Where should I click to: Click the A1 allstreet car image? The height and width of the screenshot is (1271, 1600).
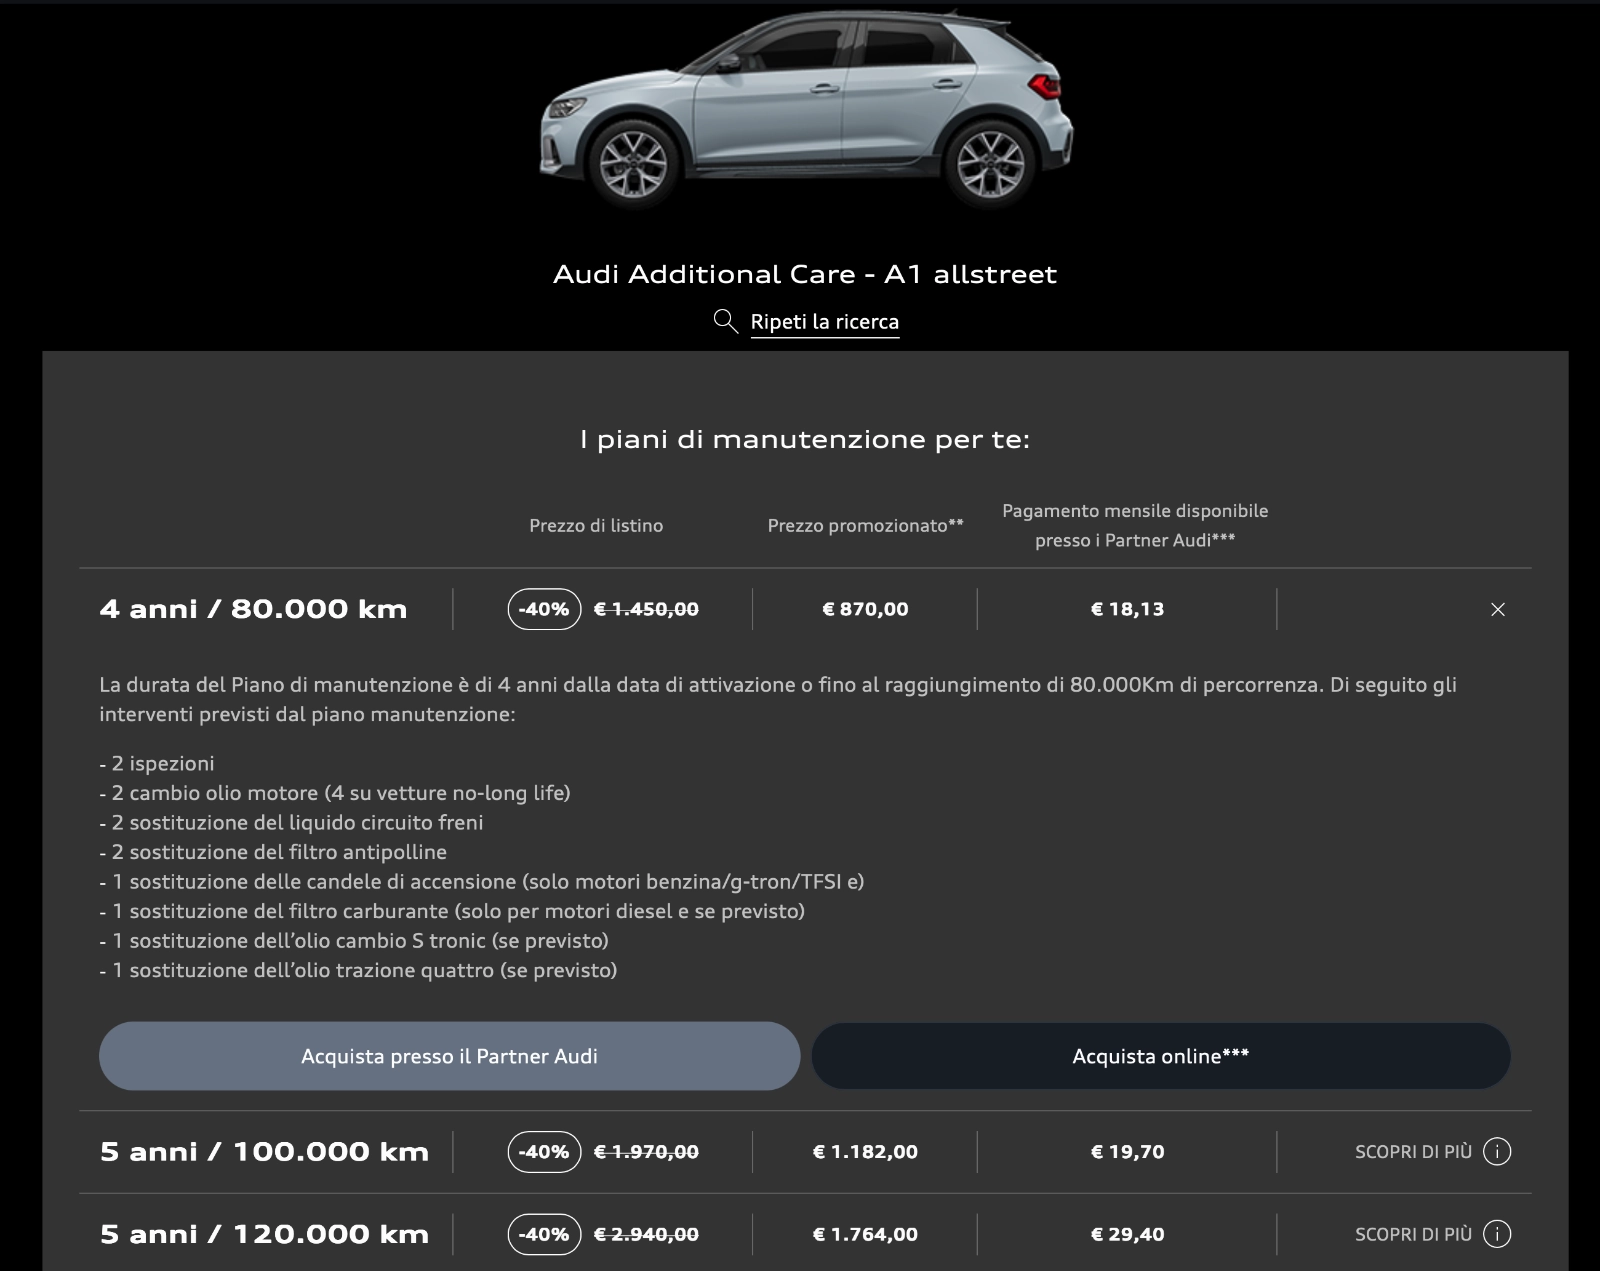(x=806, y=110)
